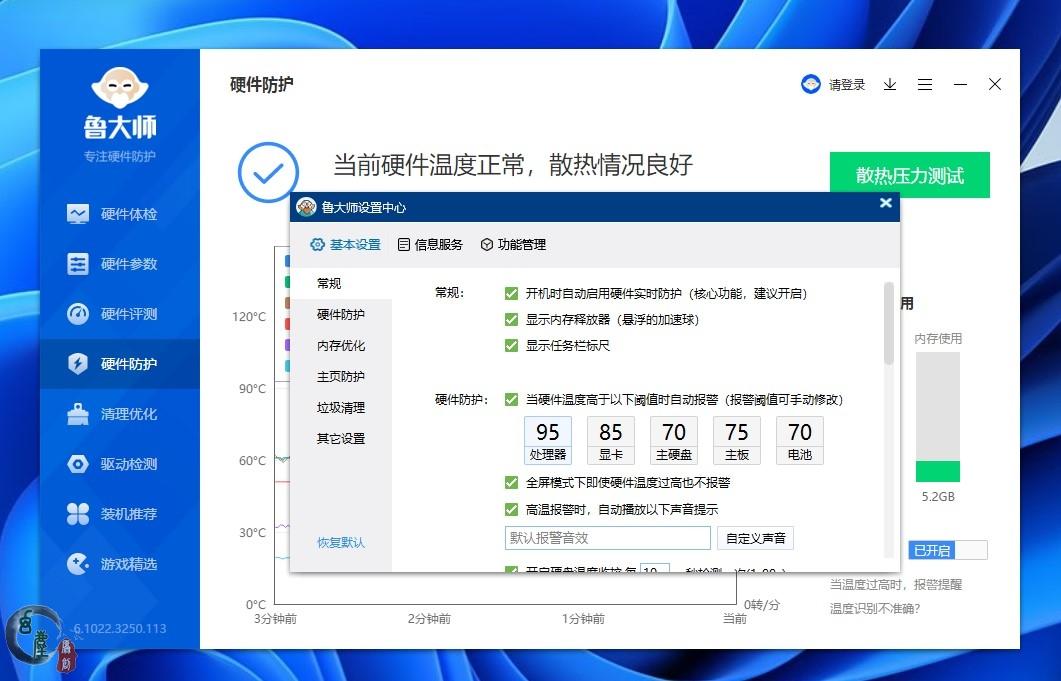
Task: Toggle 当硬件温度高于以下阈值时自动报警 checkbox
Action: tap(512, 400)
